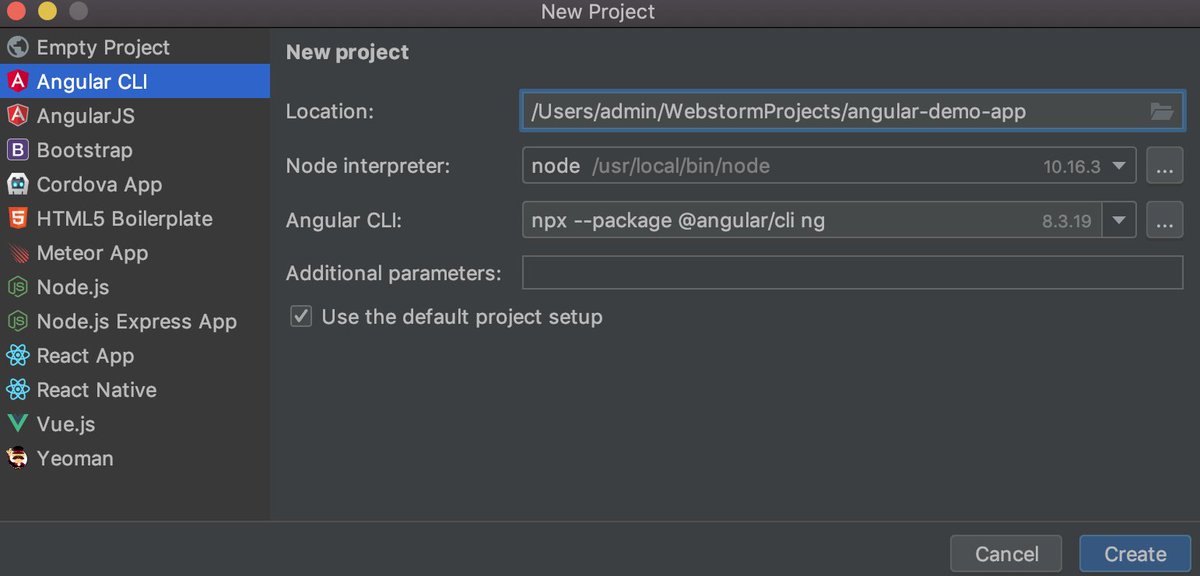
Task: Pick Yeoman project type
Action: 135,458
